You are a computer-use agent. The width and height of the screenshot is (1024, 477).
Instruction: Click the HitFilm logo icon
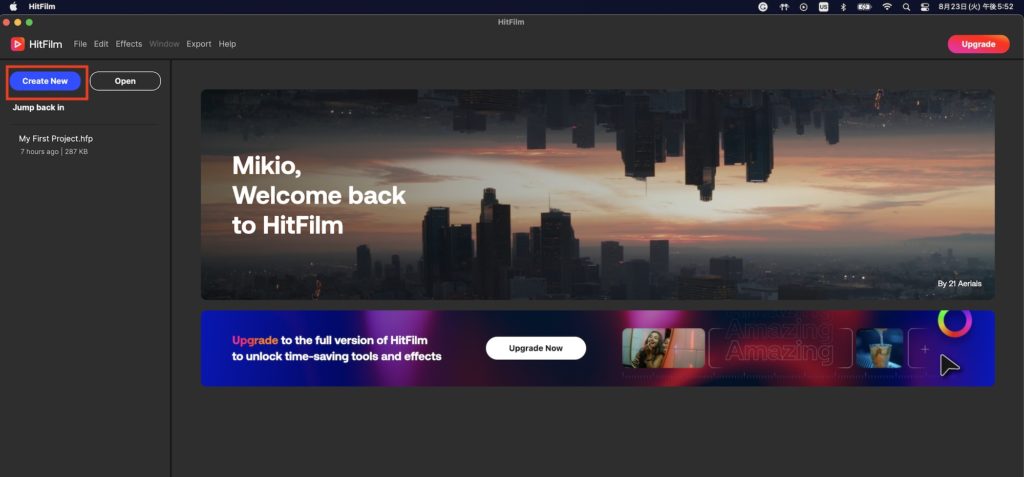(x=18, y=44)
